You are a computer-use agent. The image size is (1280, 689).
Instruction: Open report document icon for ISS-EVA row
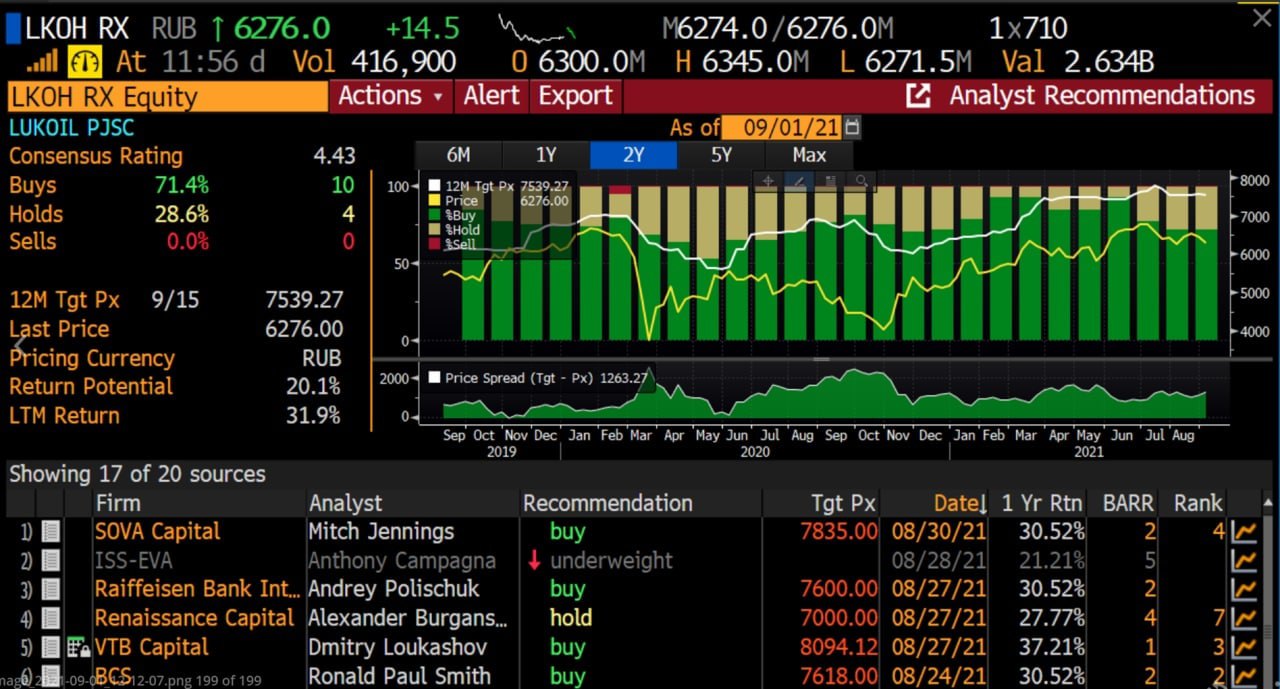[51, 561]
